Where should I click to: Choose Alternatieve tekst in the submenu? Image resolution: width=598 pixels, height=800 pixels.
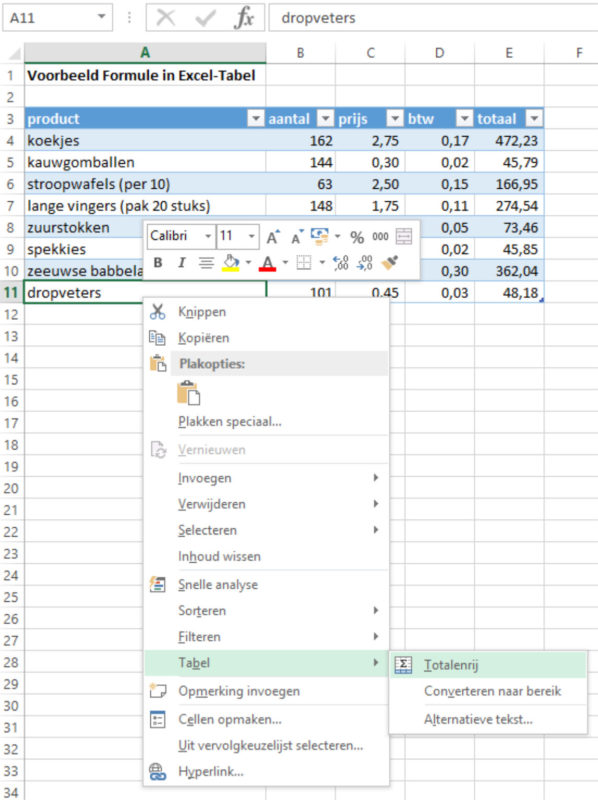point(488,719)
